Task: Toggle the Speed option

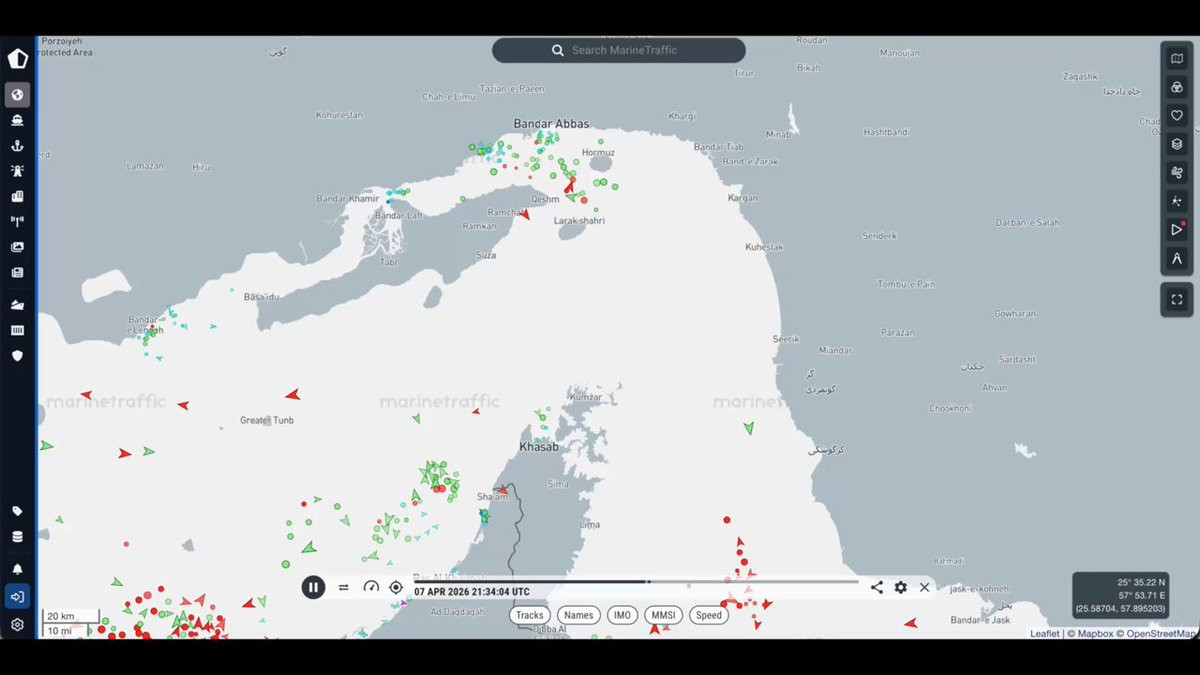Action: coord(709,615)
